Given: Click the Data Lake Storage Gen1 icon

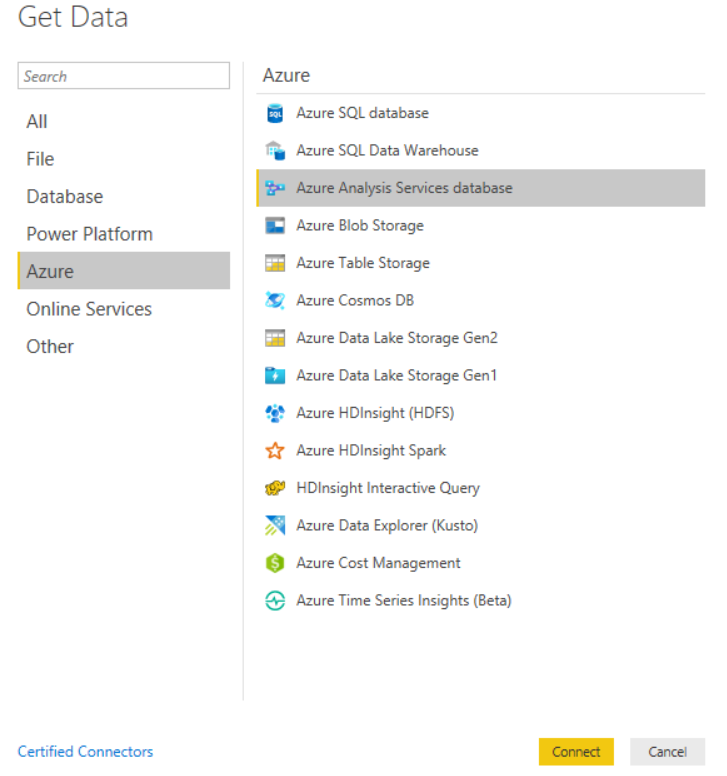Looking at the screenshot, I should (275, 376).
